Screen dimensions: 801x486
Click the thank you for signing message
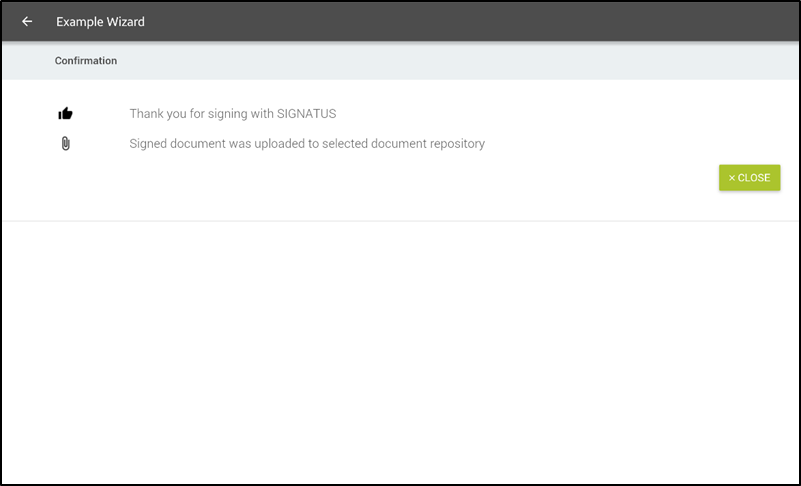click(x=233, y=114)
